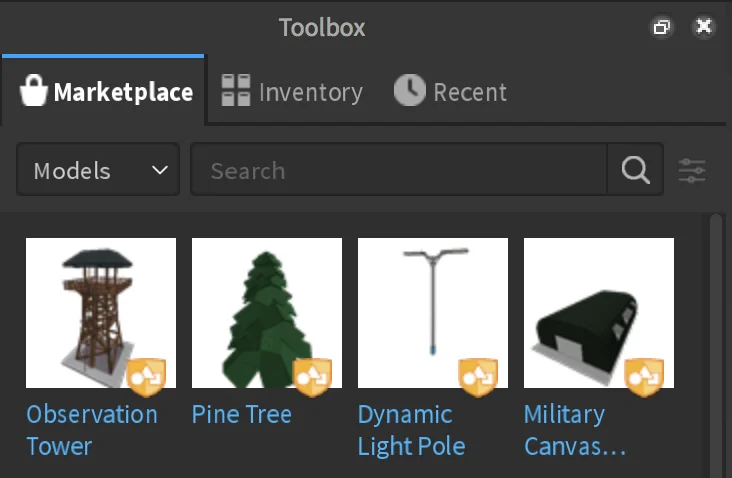Switch to the Inventory tab
Viewport: 732px width, 478px height.
[292, 91]
